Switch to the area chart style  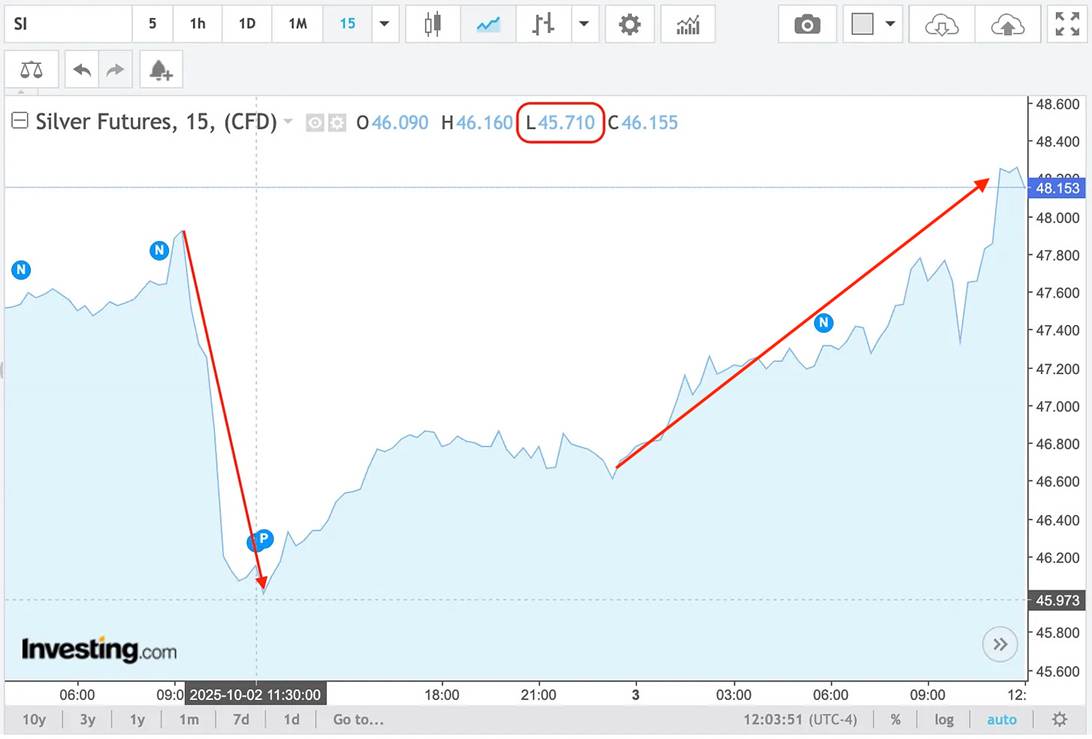point(488,24)
